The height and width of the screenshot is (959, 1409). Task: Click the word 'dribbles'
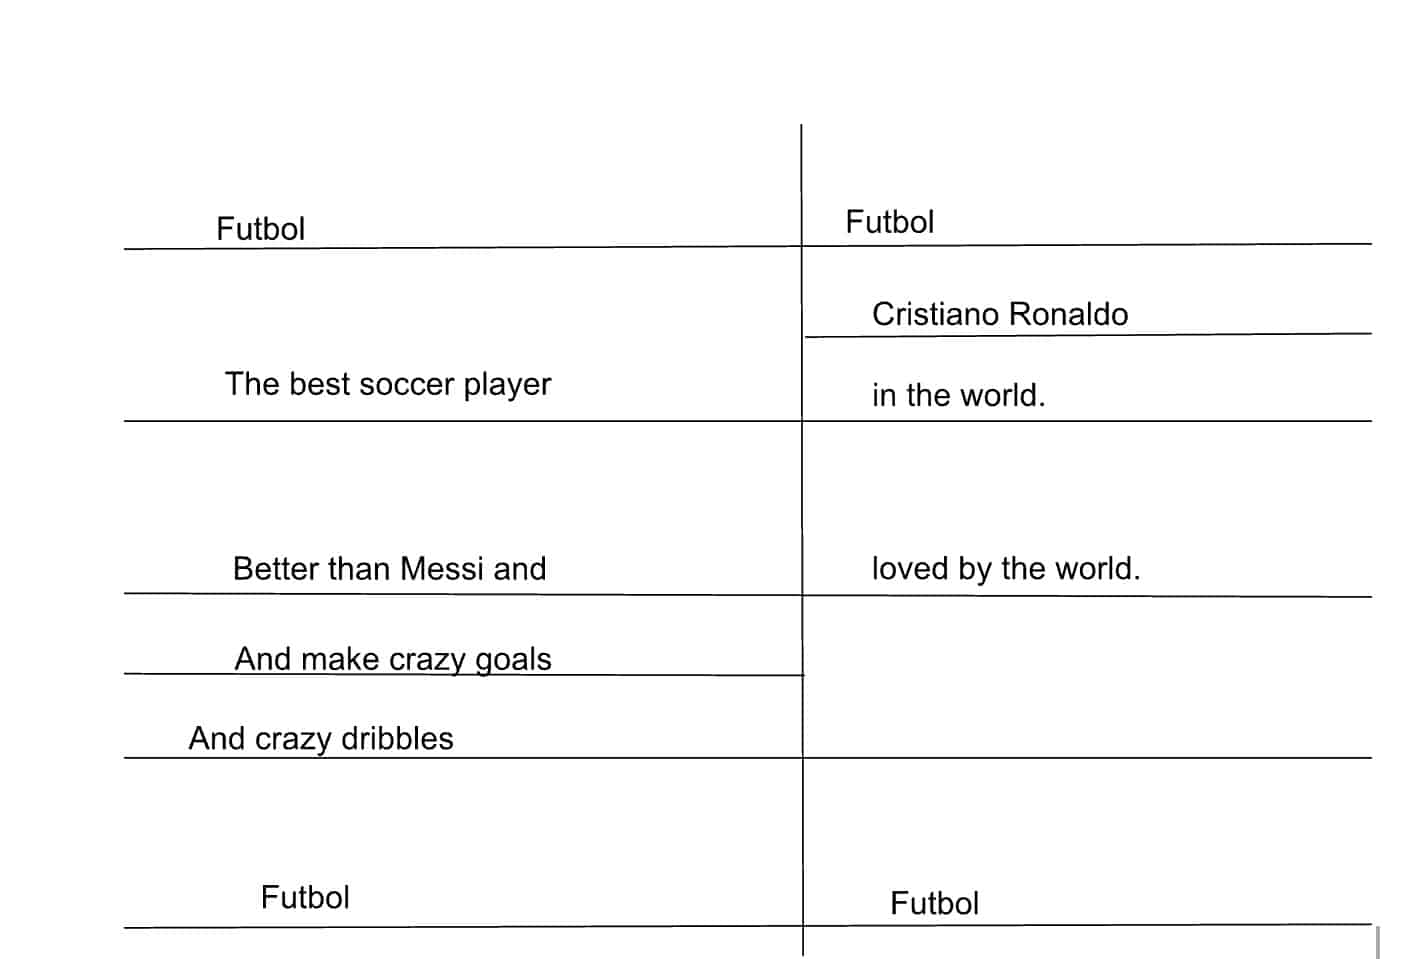point(397,738)
